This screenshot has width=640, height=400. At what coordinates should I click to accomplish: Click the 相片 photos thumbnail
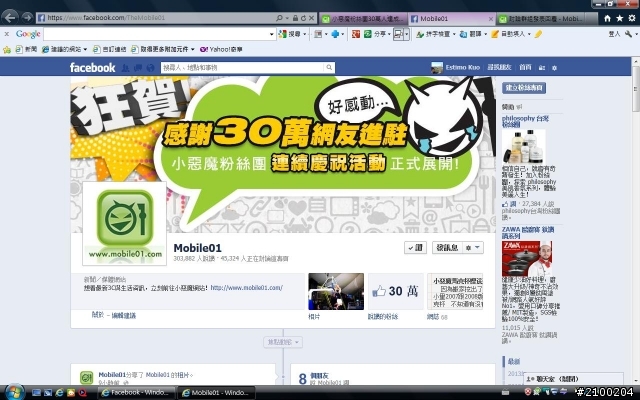pos(336,291)
